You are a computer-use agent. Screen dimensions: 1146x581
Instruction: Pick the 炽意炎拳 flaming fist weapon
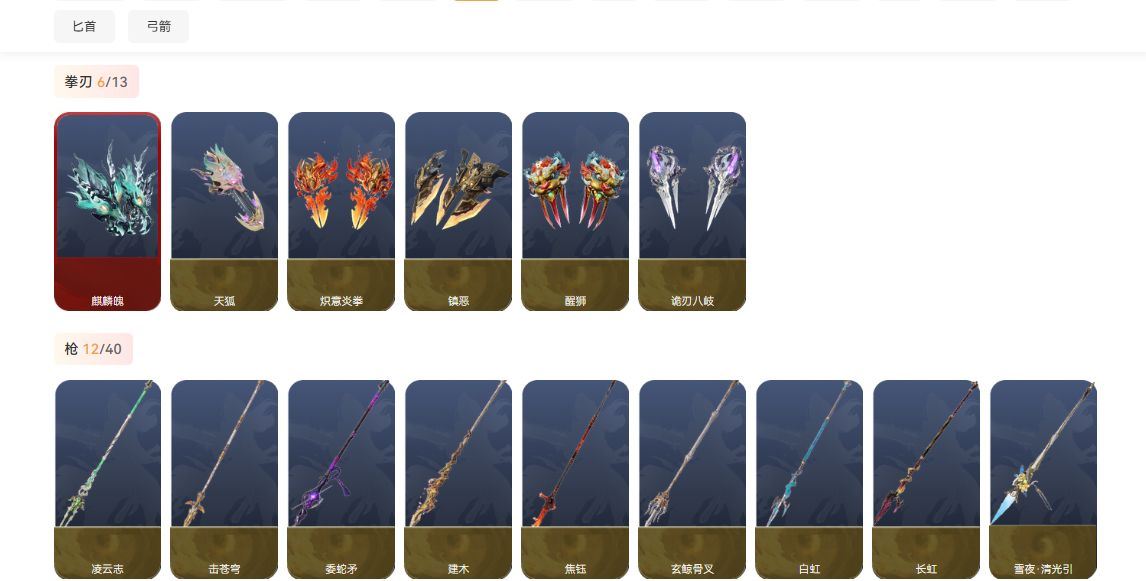(341, 211)
